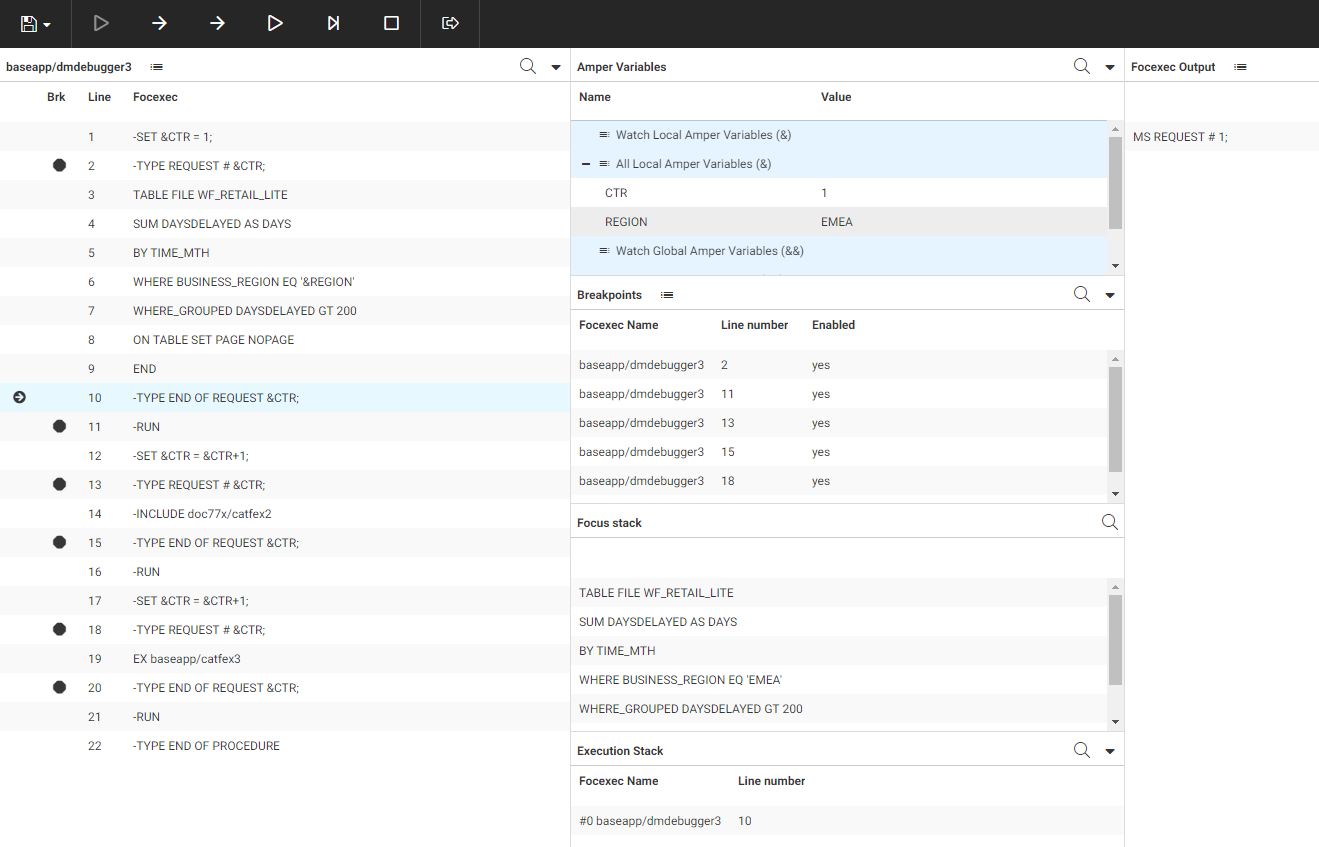Click the step arrow left of the white play icon
The image size is (1319, 847).
217,23
